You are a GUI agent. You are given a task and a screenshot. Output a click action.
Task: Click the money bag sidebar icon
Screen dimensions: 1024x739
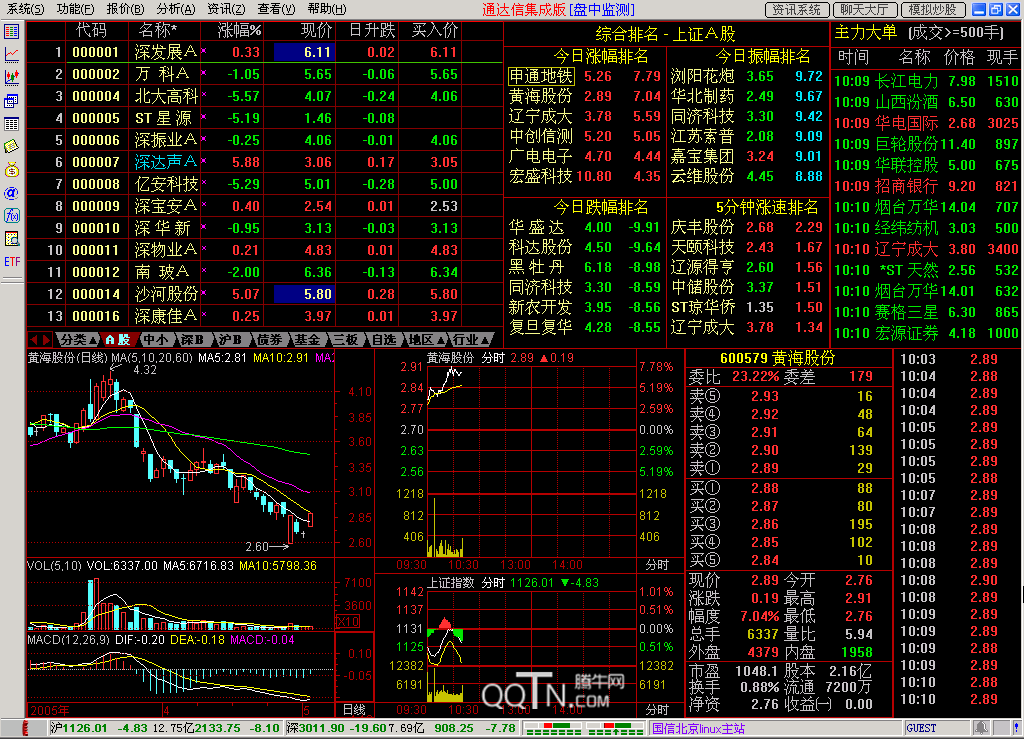pos(12,170)
